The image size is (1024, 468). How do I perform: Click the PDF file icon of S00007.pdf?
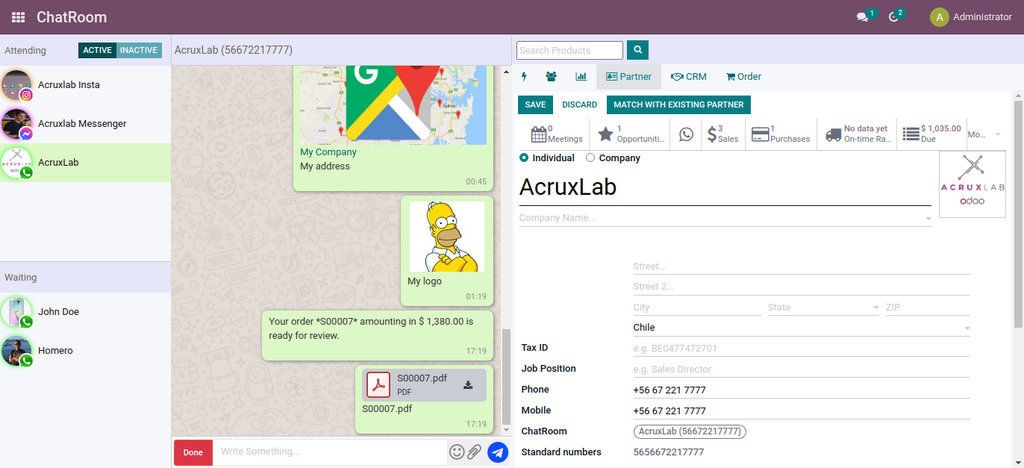pyautogui.click(x=378, y=384)
